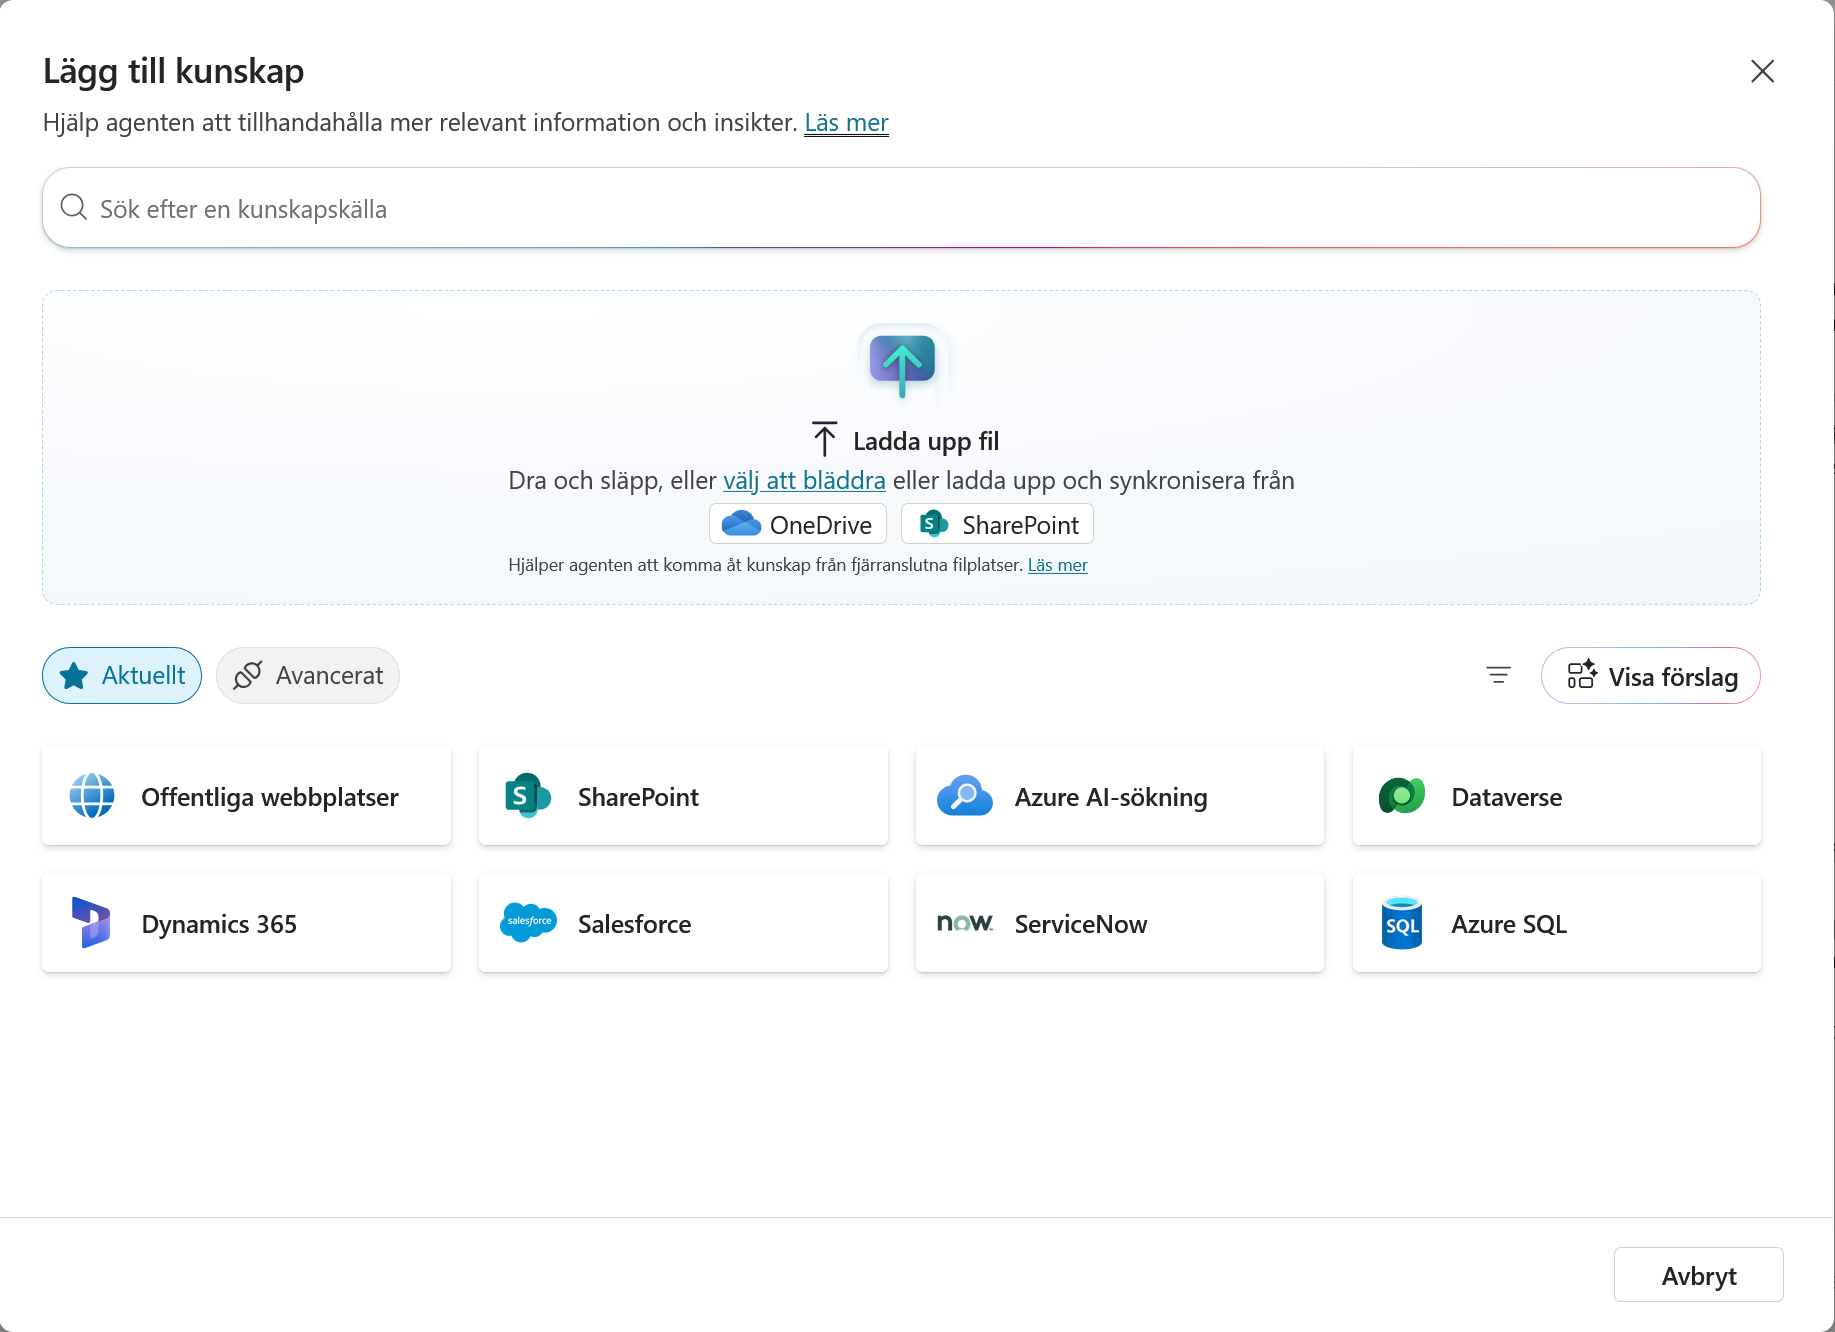Click the Dynamics 365 logo icon

coord(92,923)
